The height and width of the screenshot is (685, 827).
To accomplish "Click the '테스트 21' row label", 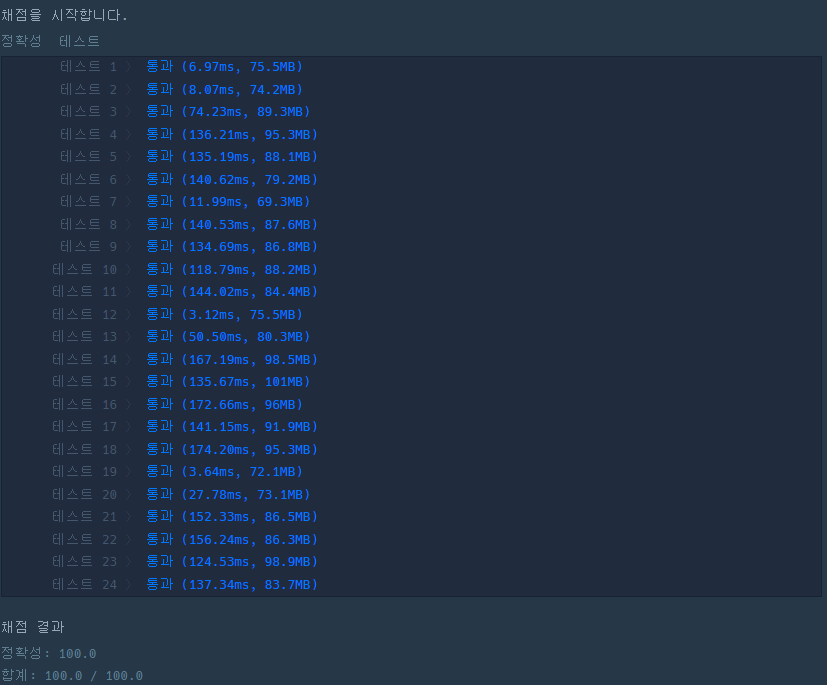I will tap(84, 517).
